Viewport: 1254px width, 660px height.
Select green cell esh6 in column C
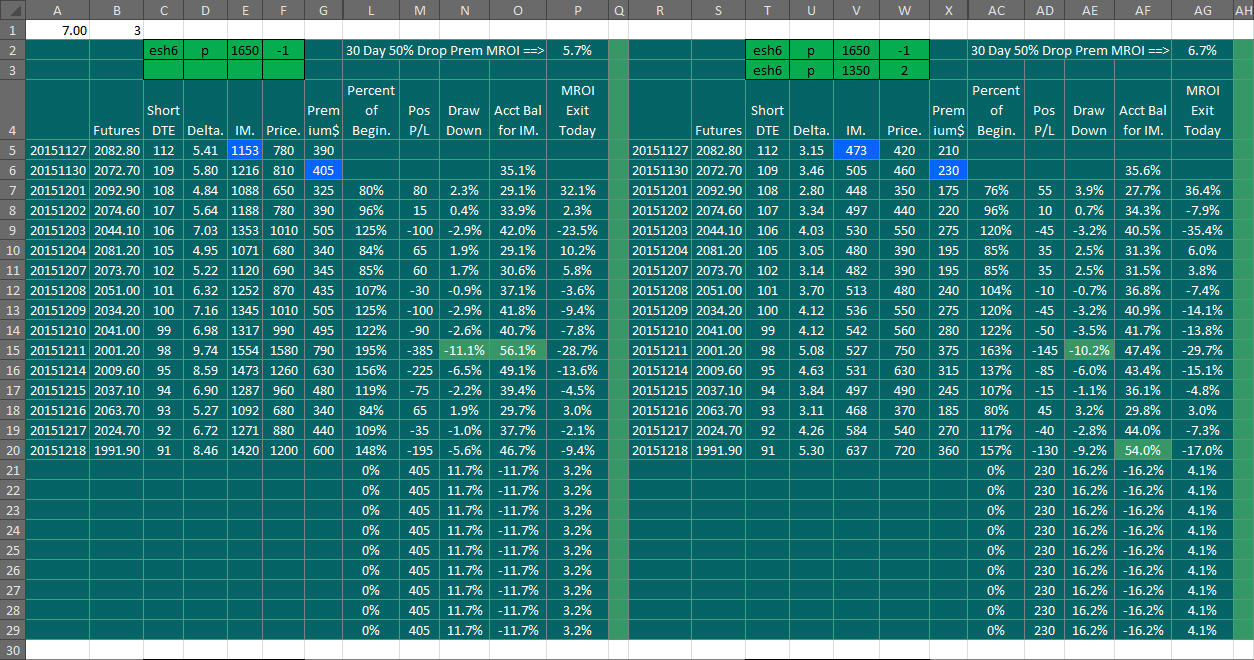[x=164, y=50]
